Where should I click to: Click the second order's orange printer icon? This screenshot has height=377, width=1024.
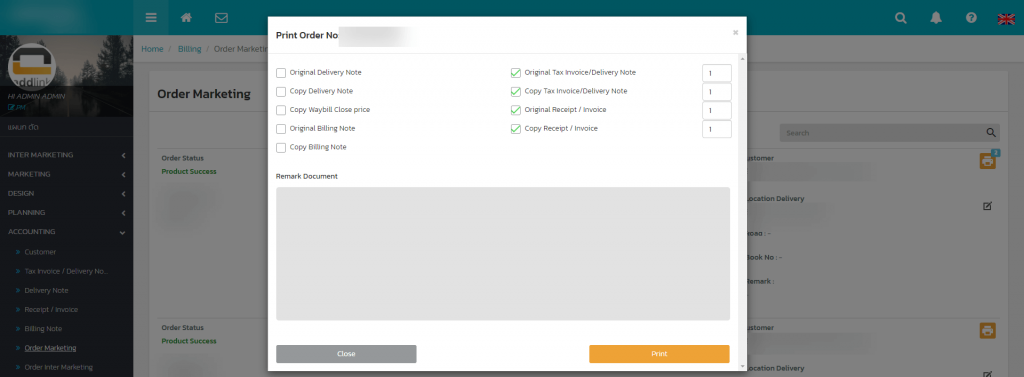(987, 331)
